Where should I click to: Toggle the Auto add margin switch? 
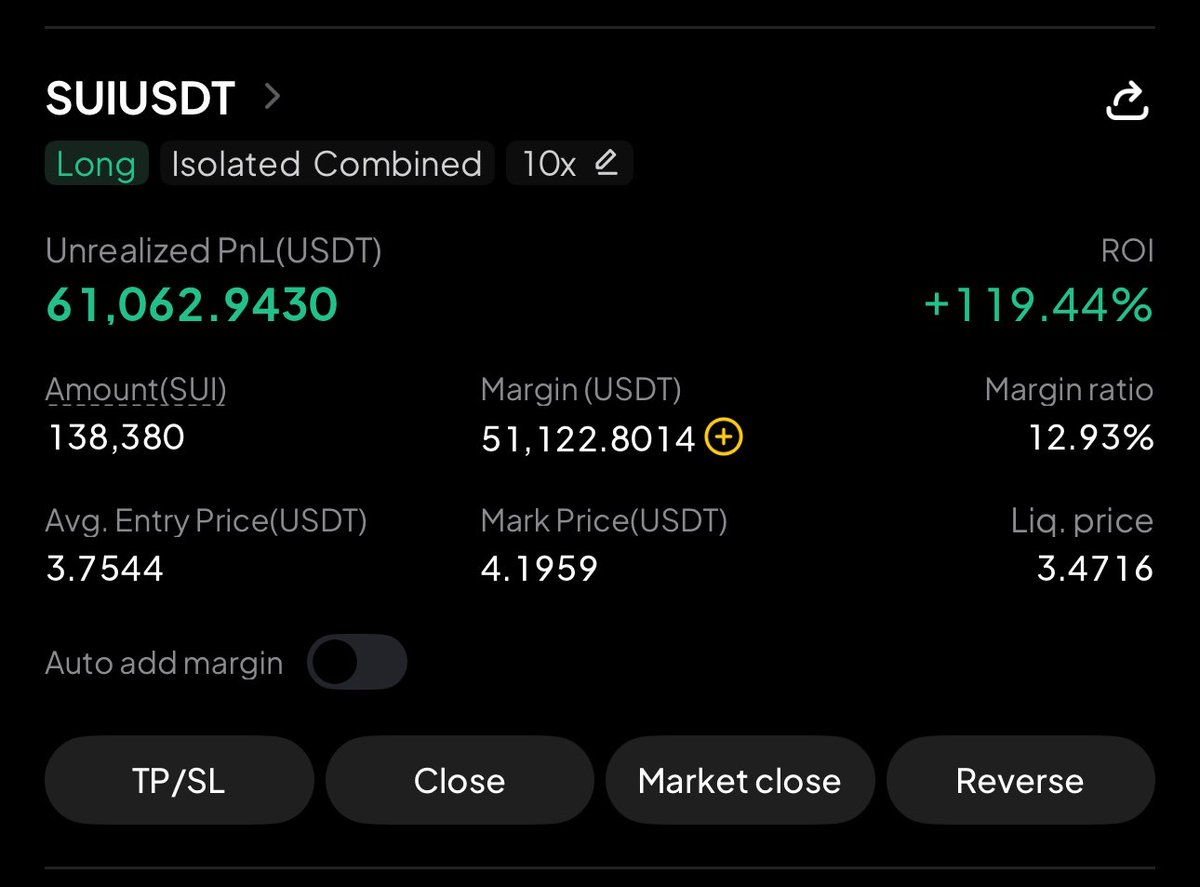(x=357, y=662)
